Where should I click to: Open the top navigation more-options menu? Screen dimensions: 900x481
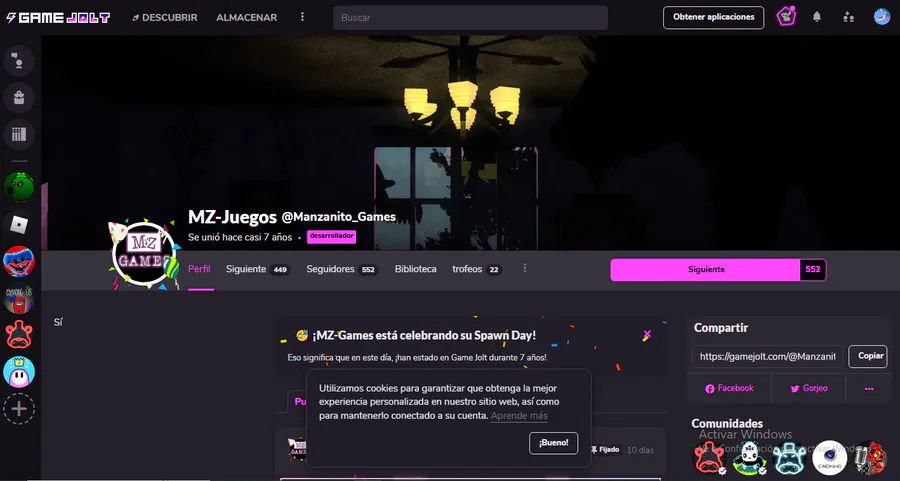coord(302,17)
